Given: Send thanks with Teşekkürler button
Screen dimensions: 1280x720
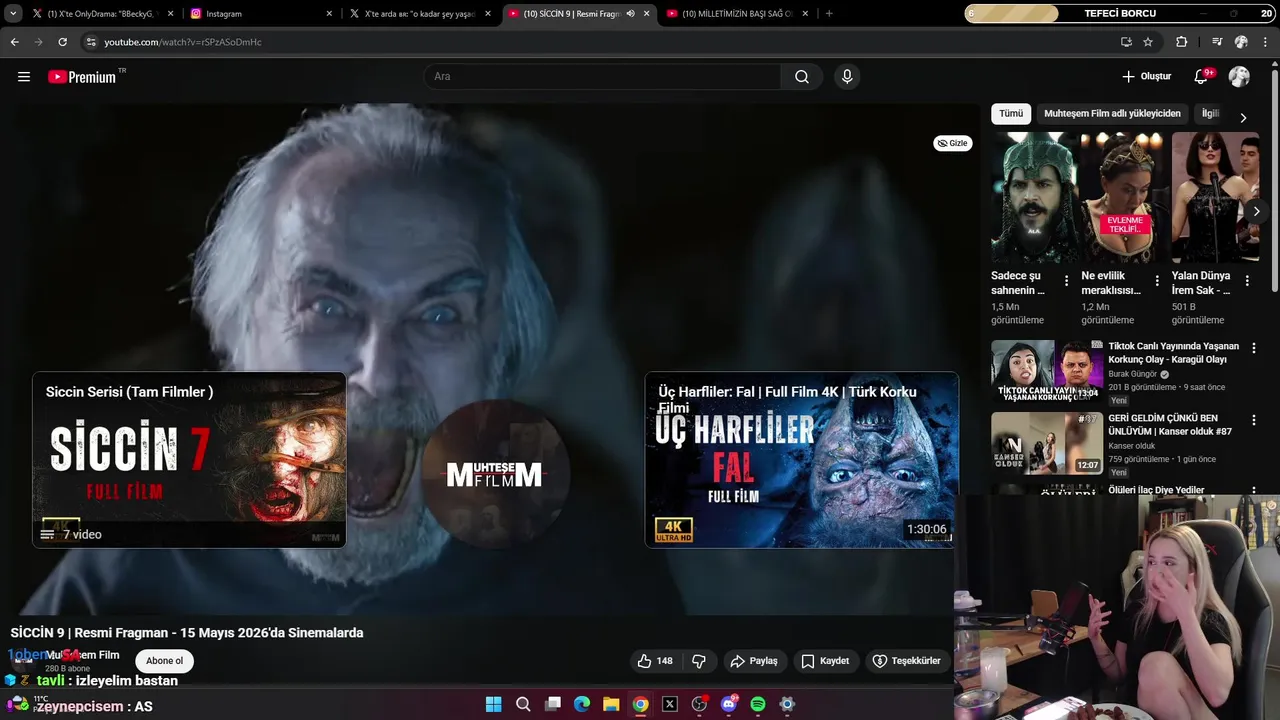Looking at the screenshot, I should (x=906, y=661).
